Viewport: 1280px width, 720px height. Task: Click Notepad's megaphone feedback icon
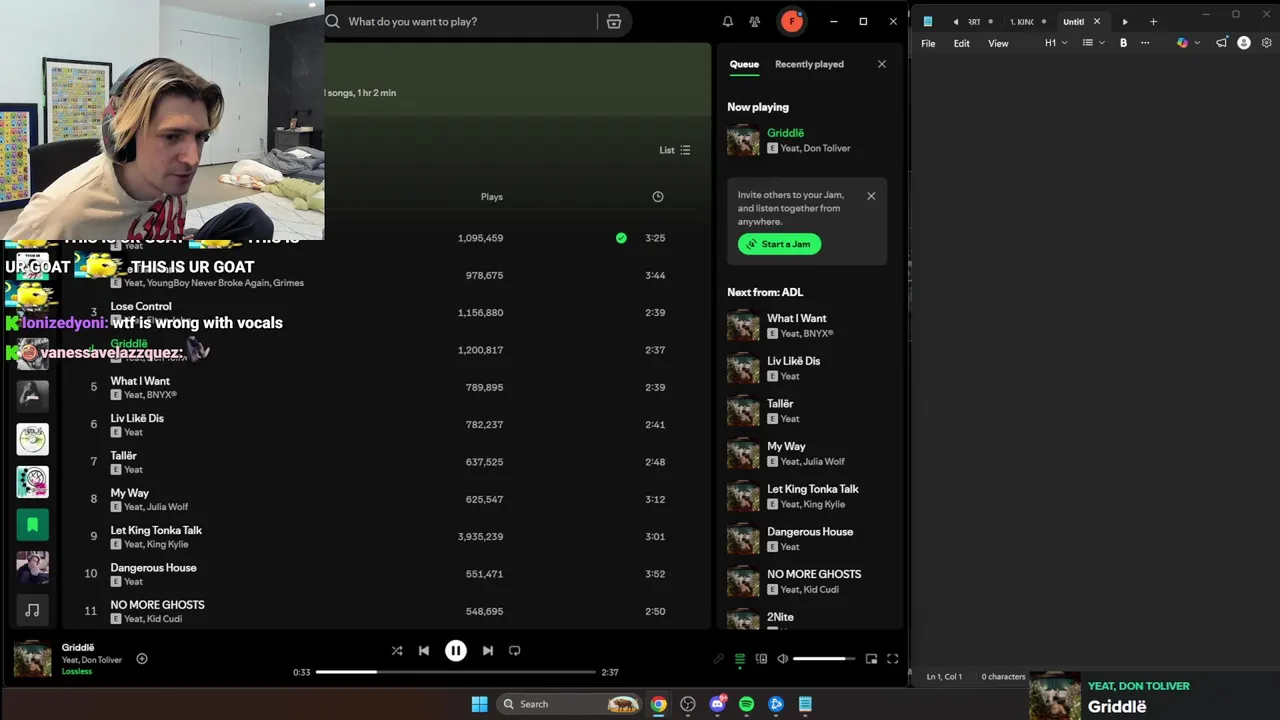[1221, 43]
